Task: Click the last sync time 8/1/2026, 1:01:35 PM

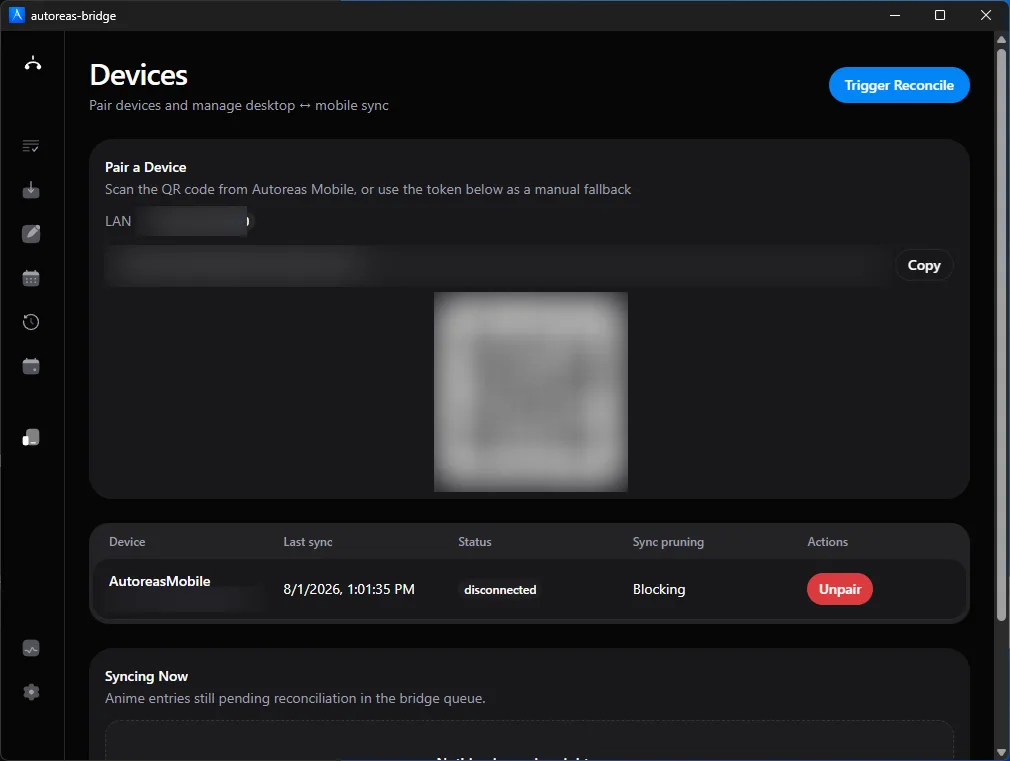Action: (x=349, y=590)
